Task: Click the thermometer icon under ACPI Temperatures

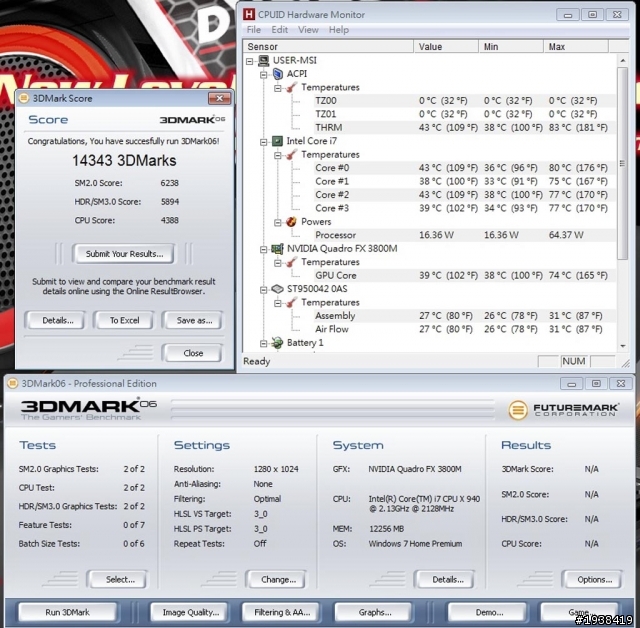Action: [291, 87]
